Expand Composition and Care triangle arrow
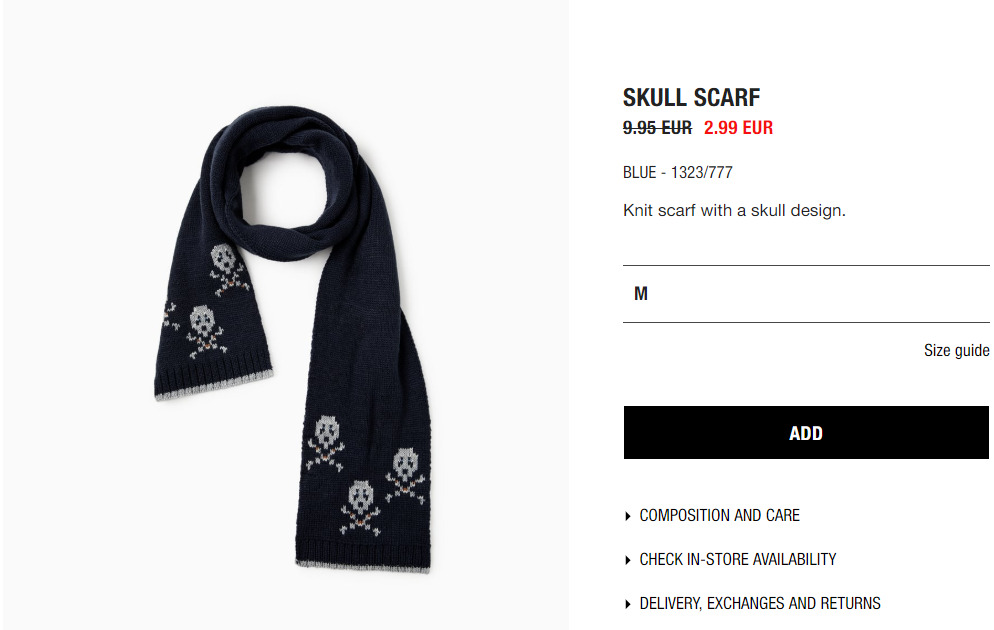Viewport: 994px width, 630px height. [x=628, y=516]
